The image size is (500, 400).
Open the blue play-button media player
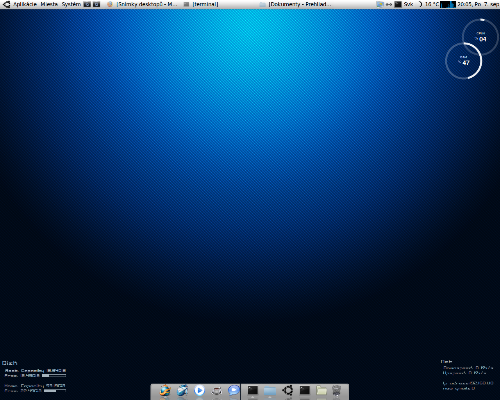[x=199, y=390]
